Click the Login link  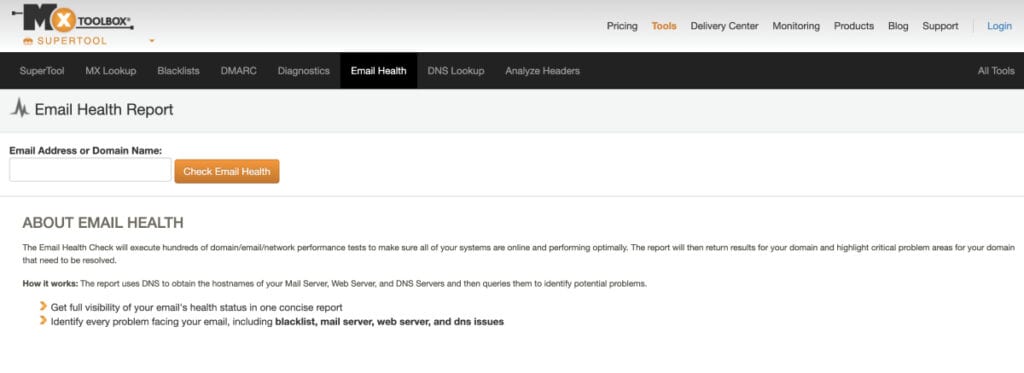tap(999, 26)
